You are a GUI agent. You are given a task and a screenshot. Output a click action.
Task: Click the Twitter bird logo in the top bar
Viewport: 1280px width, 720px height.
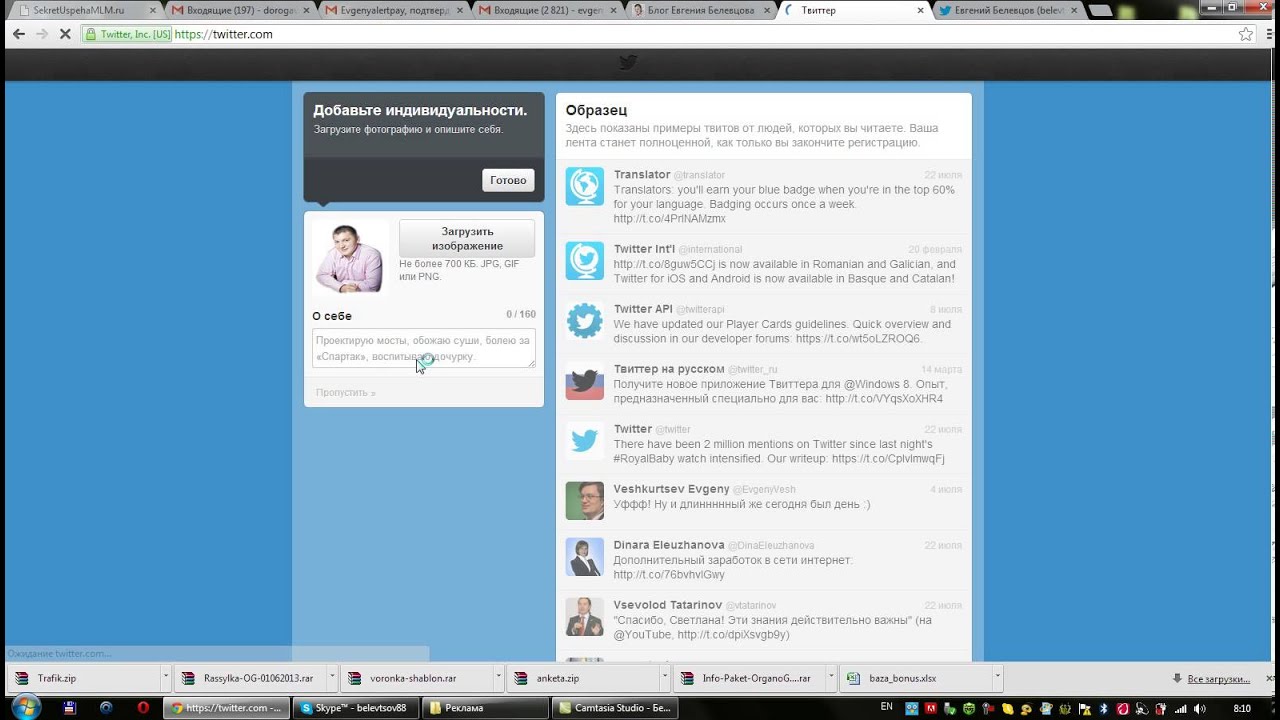tap(628, 62)
